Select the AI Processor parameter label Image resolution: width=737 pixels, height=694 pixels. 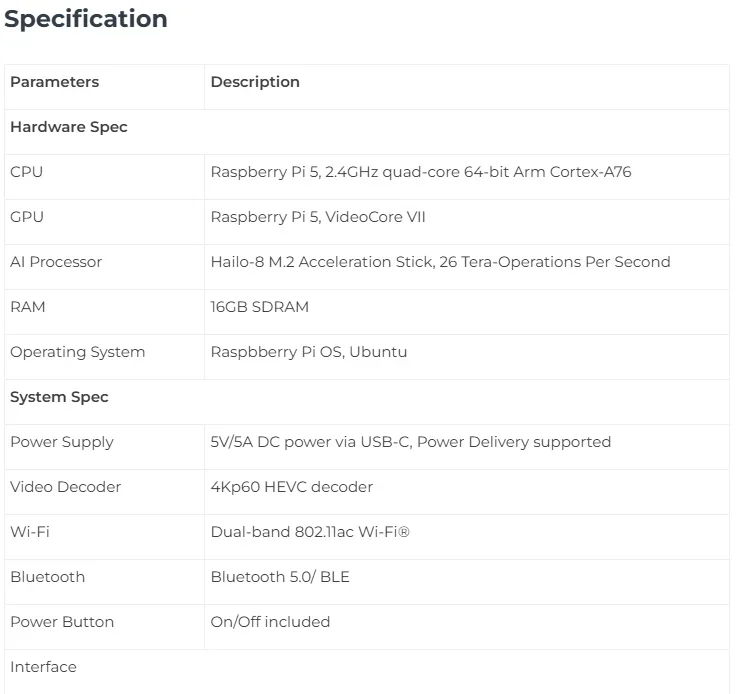point(56,262)
